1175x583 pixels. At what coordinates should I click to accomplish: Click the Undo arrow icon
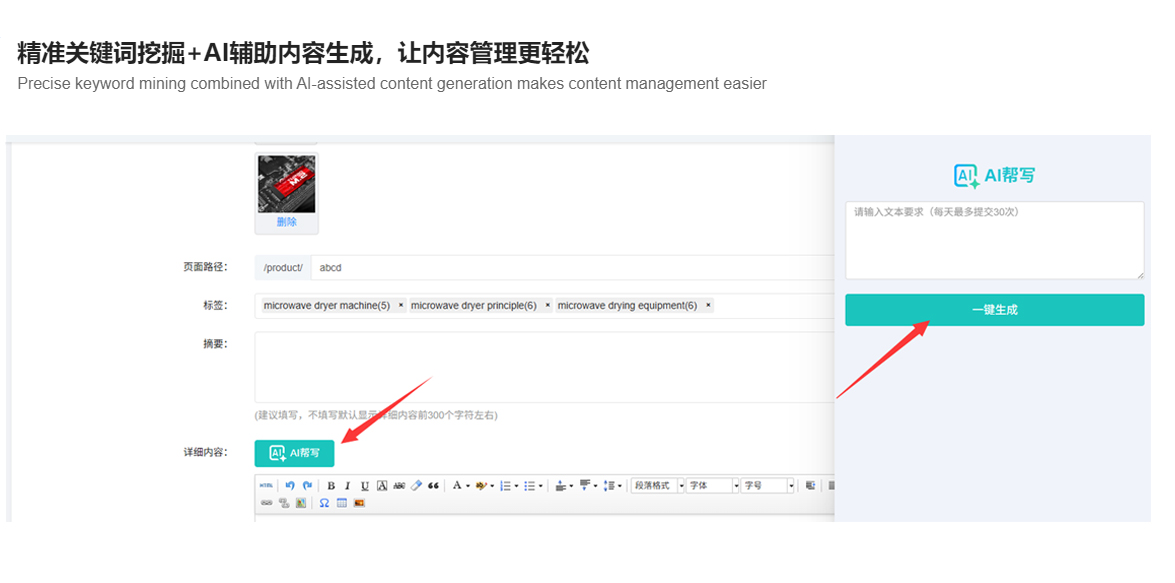(x=290, y=486)
